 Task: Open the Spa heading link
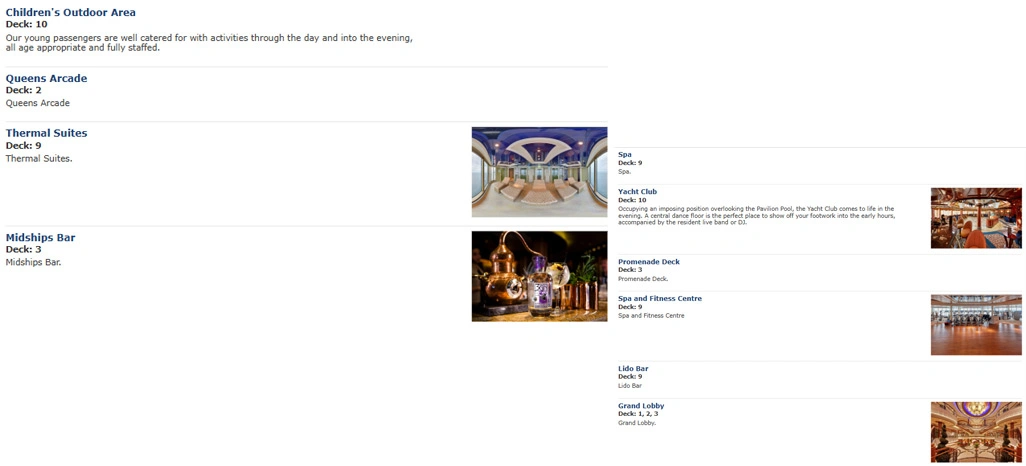point(625,154)
